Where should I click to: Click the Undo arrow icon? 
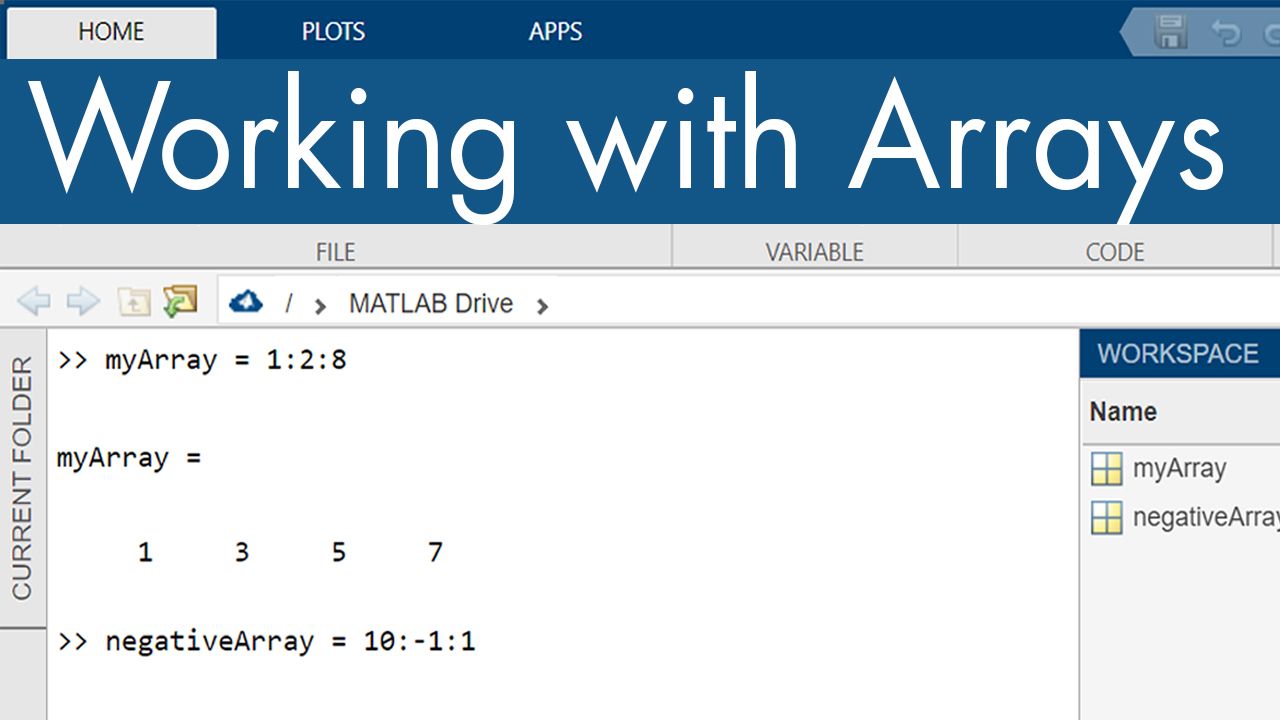pos(1227,32)
